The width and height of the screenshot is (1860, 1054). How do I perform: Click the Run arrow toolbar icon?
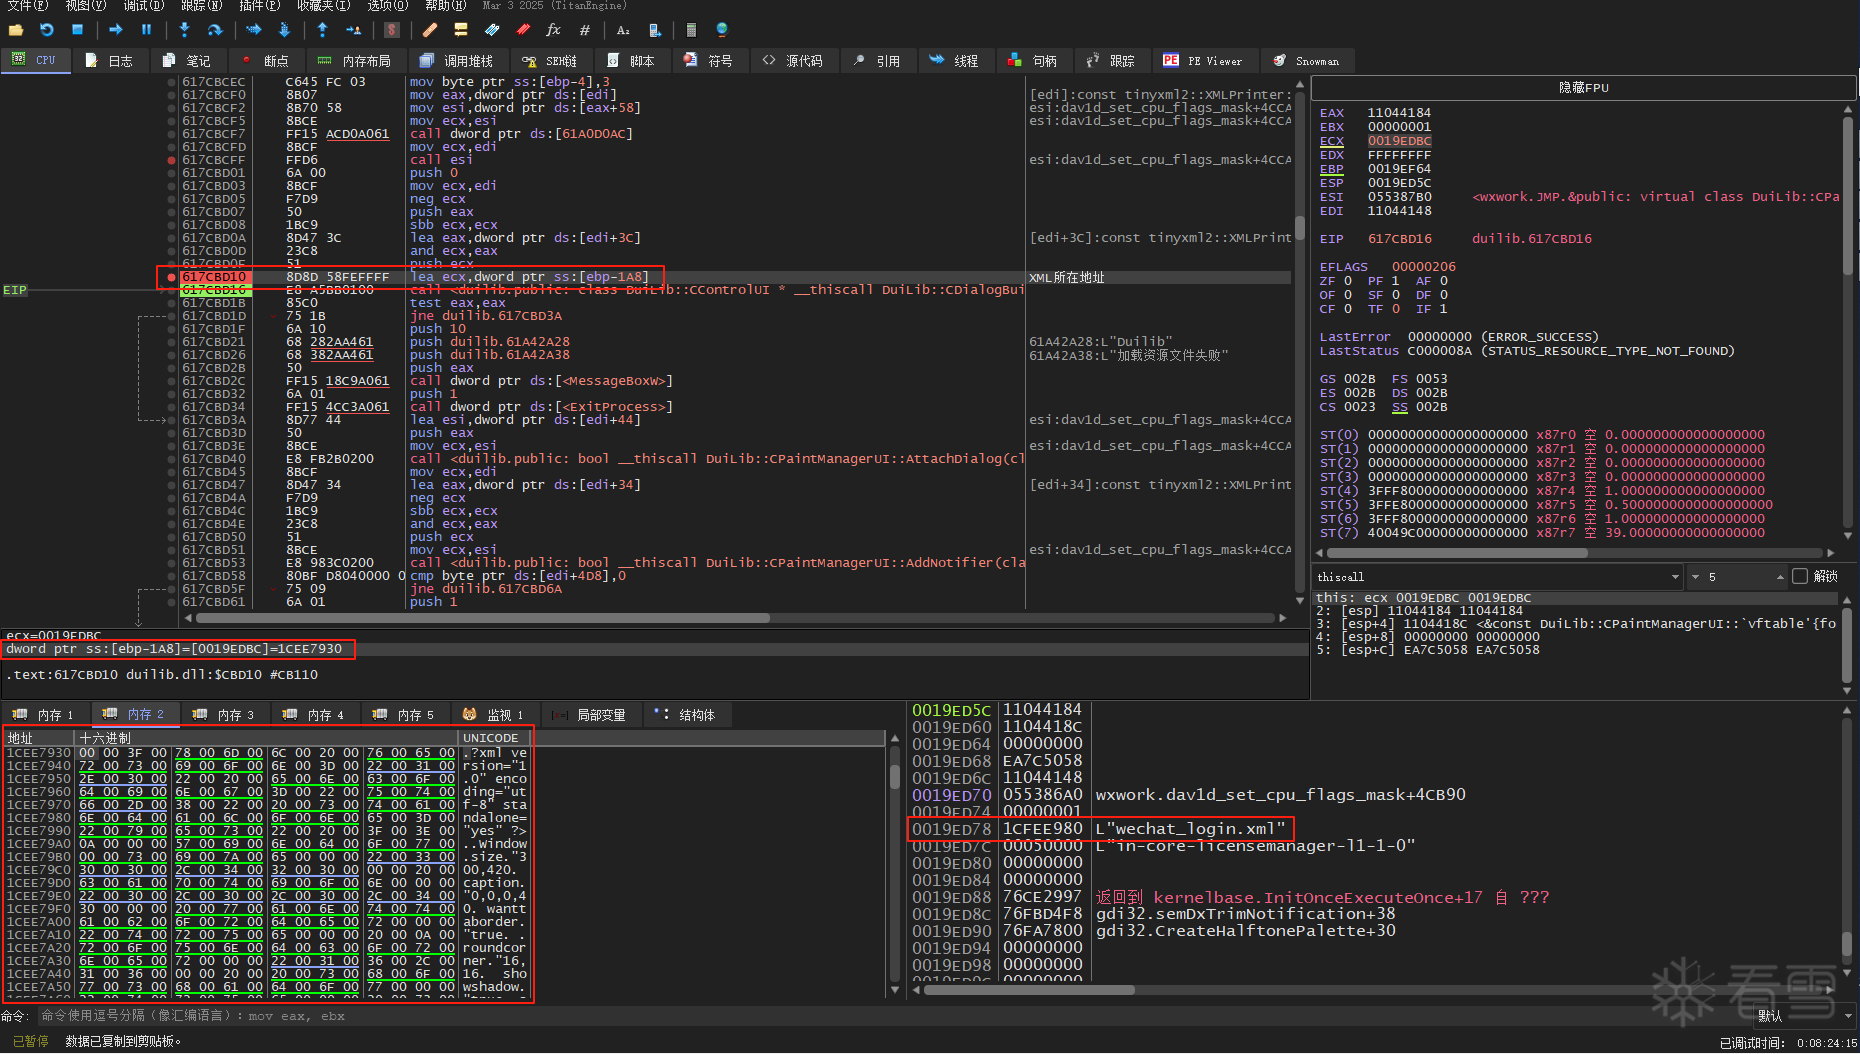(x=115, y=30)
